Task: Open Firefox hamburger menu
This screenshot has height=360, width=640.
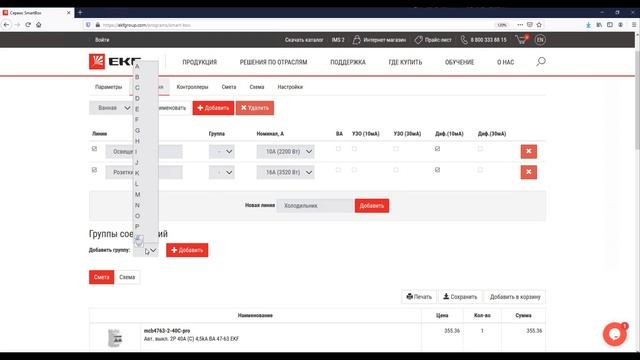Action: pos(634,25)
